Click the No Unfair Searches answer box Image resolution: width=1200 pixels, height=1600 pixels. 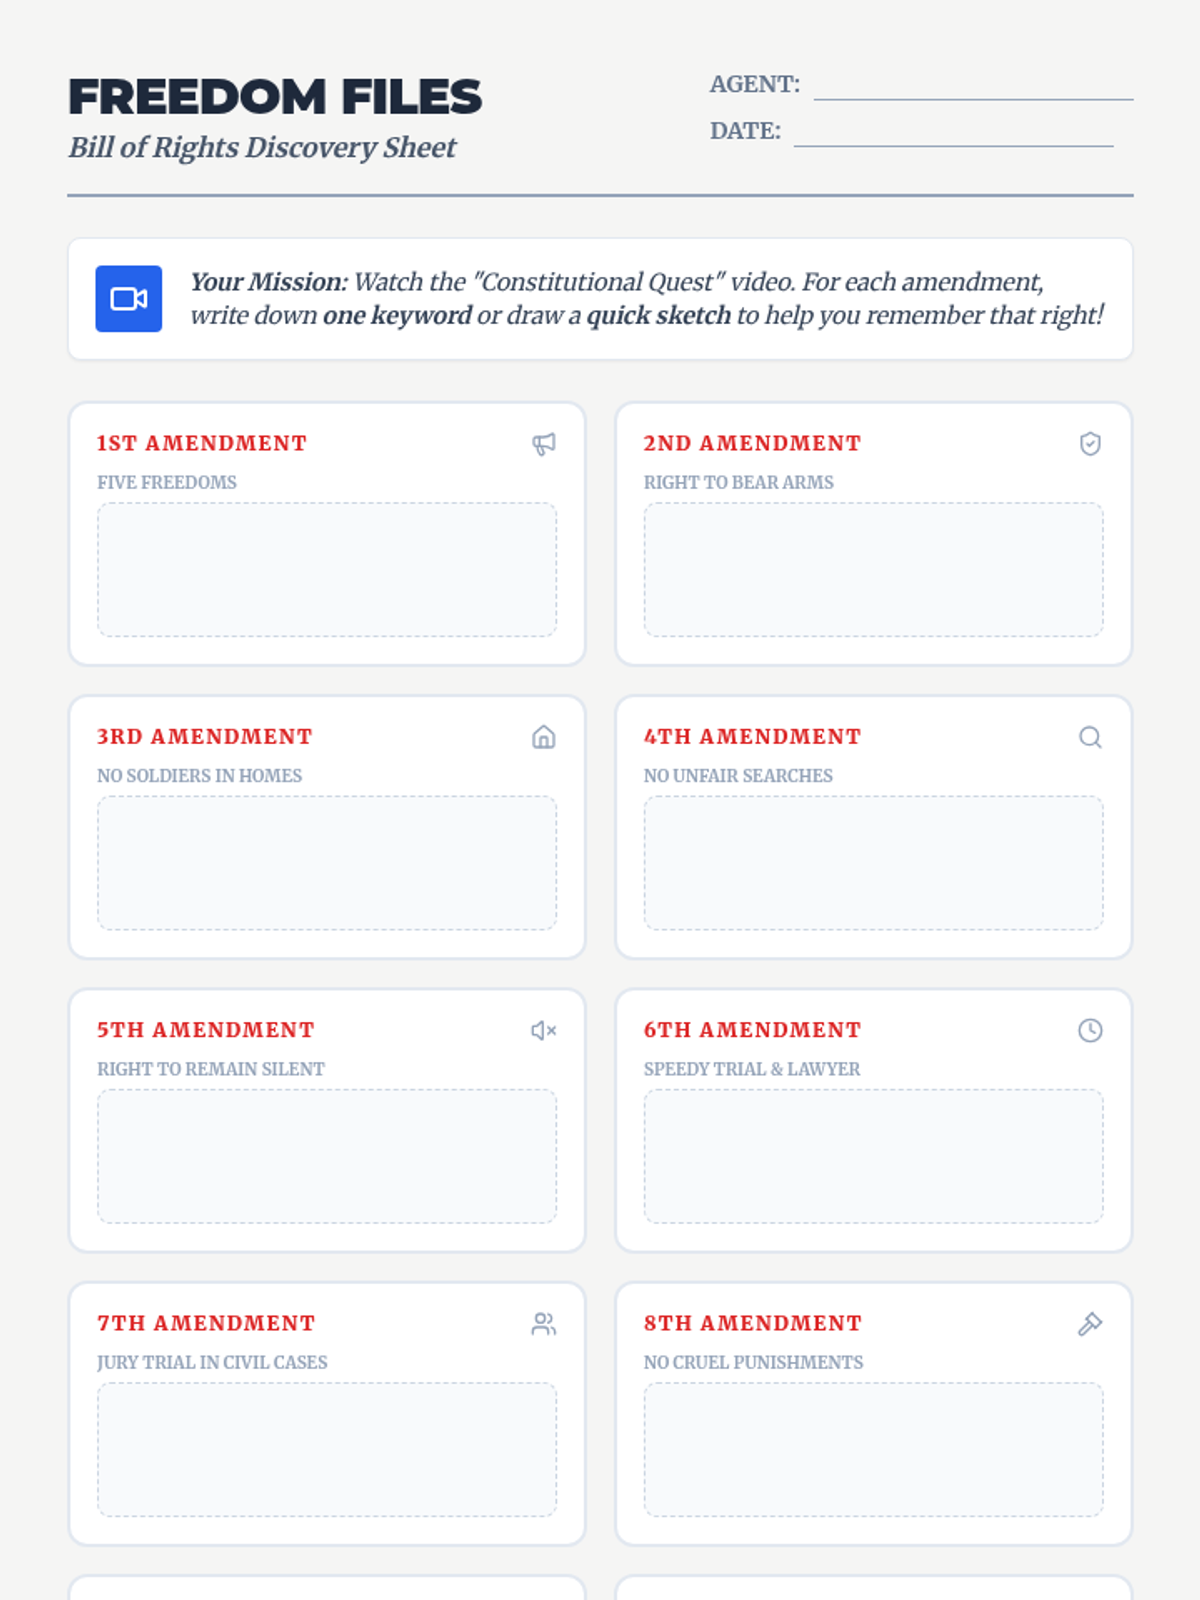click(x=874, y=863)
